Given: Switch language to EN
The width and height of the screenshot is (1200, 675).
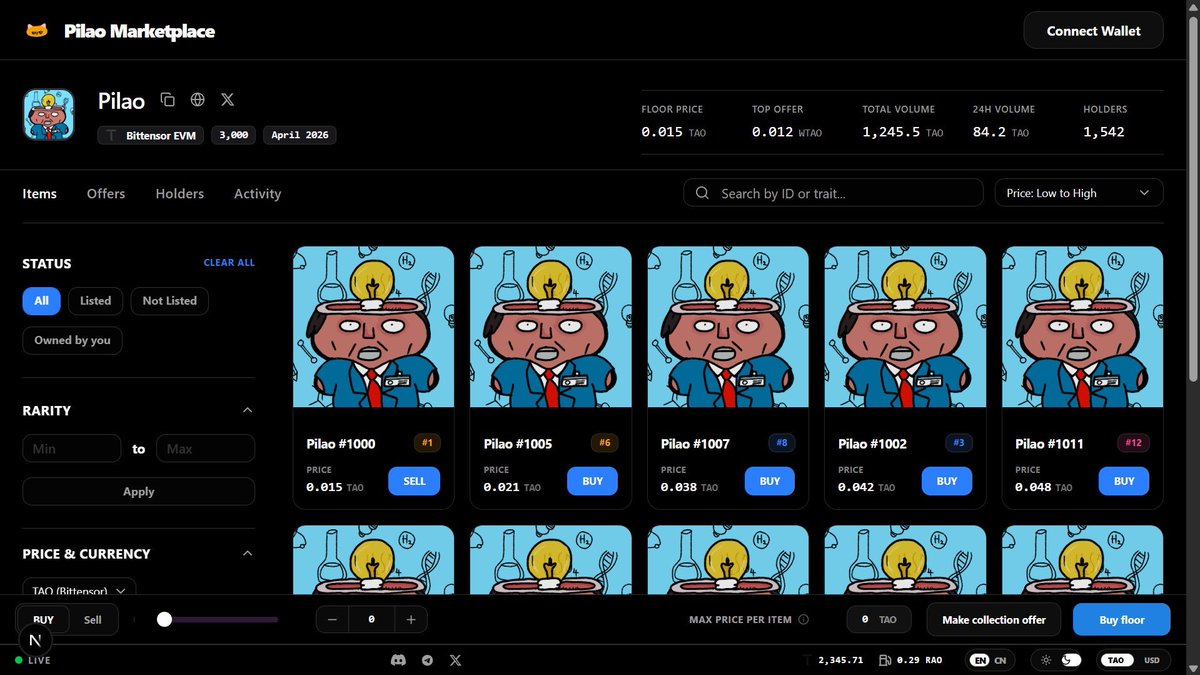Looking at the screenshot, I should 980,660.
